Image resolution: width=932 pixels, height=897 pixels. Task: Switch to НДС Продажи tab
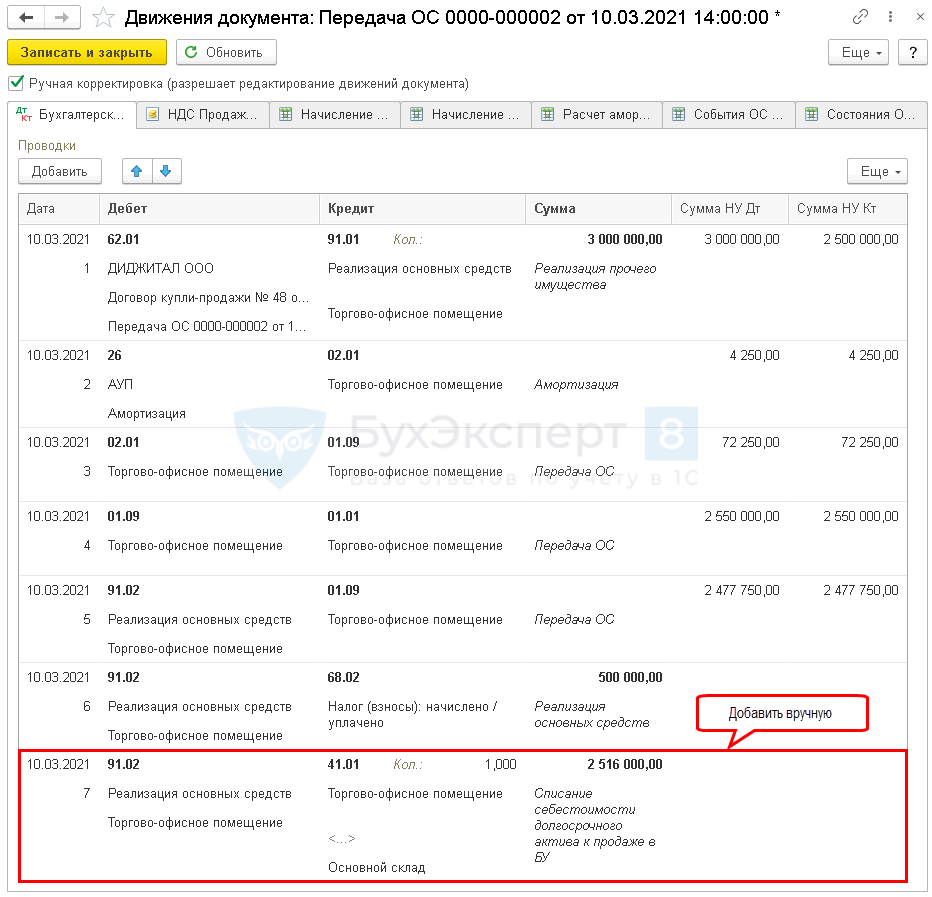coord(203,115)
